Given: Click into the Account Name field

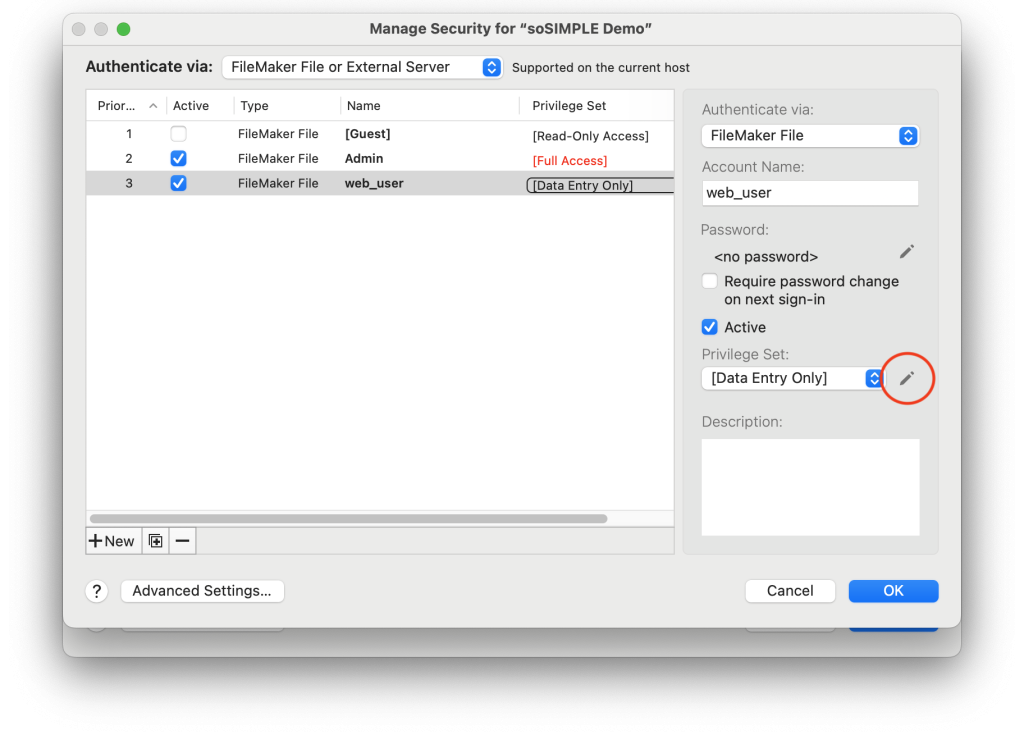Looking at the screenshot, I should point(809,193).
